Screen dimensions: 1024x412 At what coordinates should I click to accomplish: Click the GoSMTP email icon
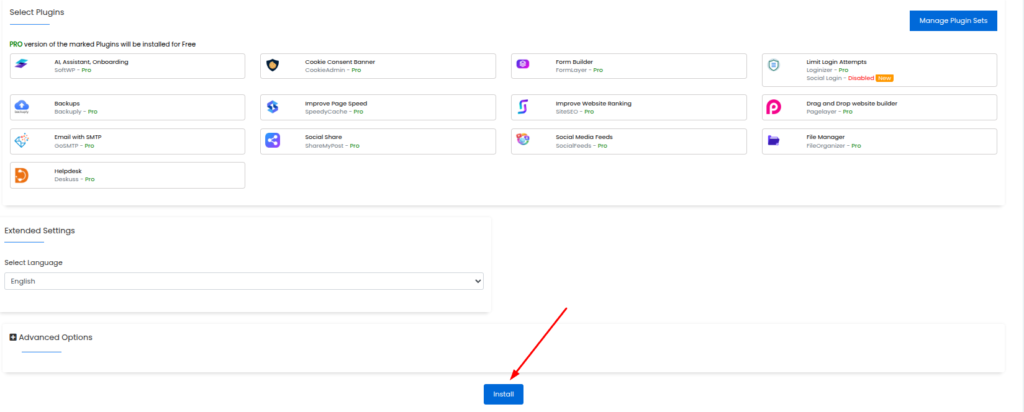tap(22, 141)
